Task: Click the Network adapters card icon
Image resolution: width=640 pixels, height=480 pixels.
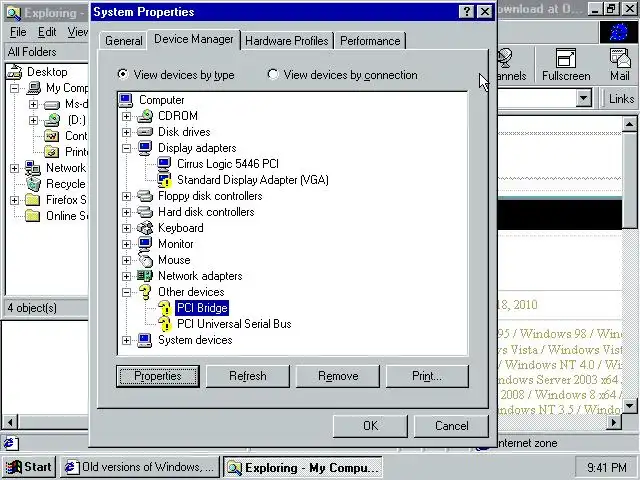Action: [145, 276]
